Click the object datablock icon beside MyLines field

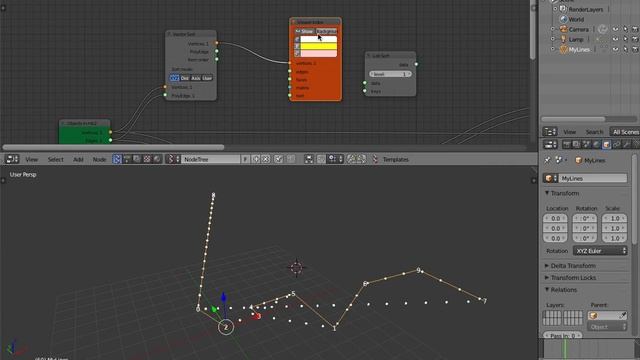[x=550, y=178]
